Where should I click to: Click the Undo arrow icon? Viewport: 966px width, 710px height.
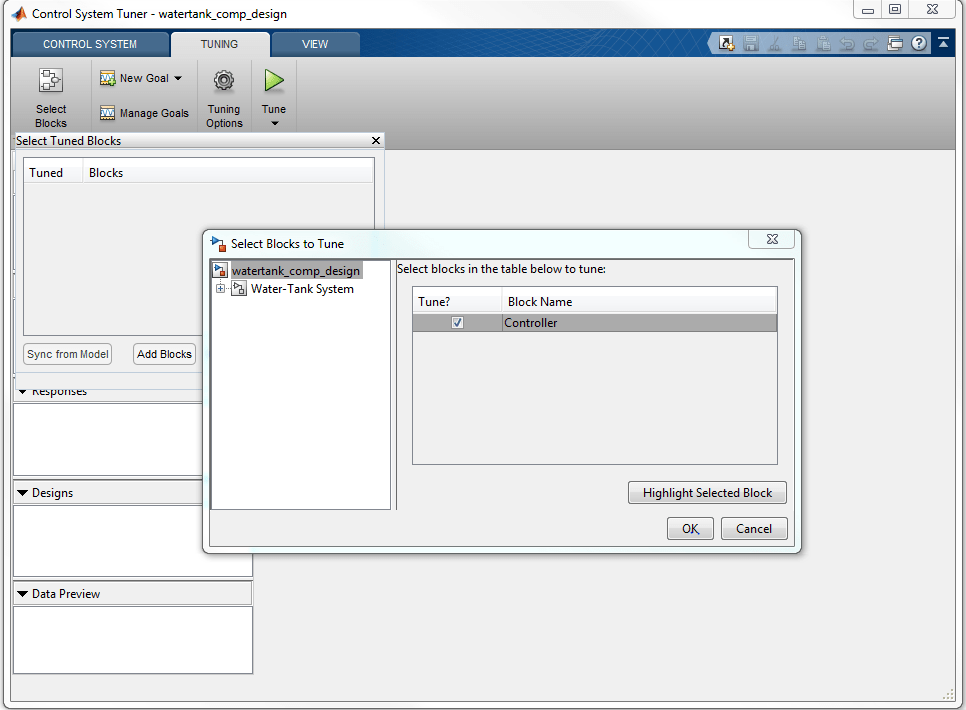847,43
